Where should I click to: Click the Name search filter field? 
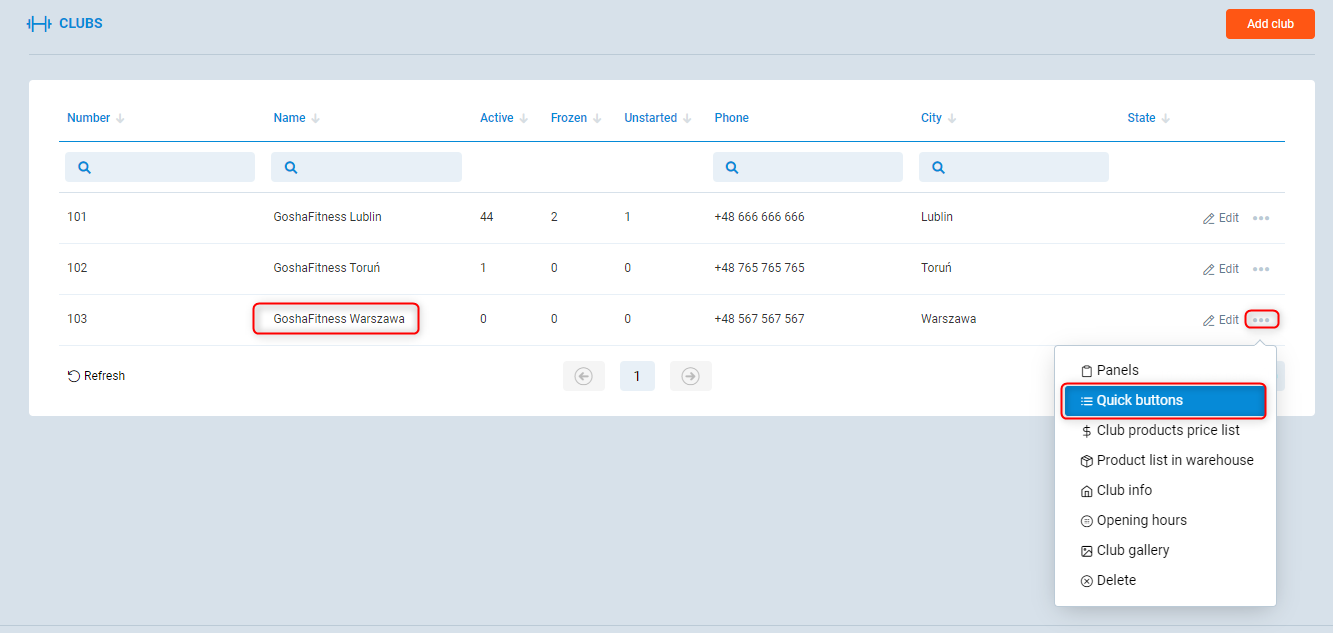click(366, 167)
